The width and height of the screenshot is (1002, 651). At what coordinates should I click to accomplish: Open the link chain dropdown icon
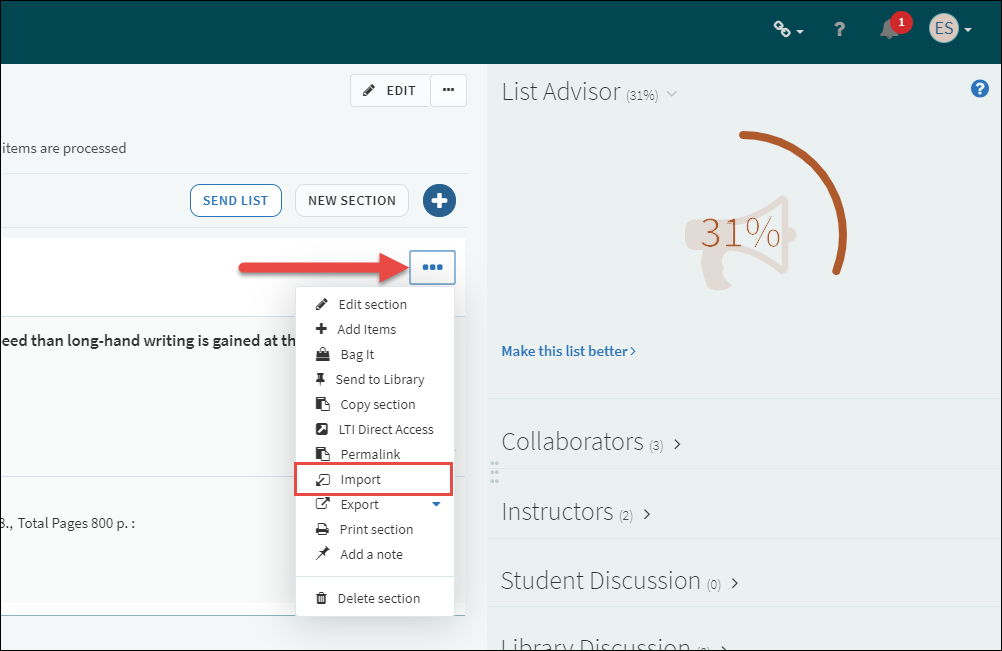788,30
